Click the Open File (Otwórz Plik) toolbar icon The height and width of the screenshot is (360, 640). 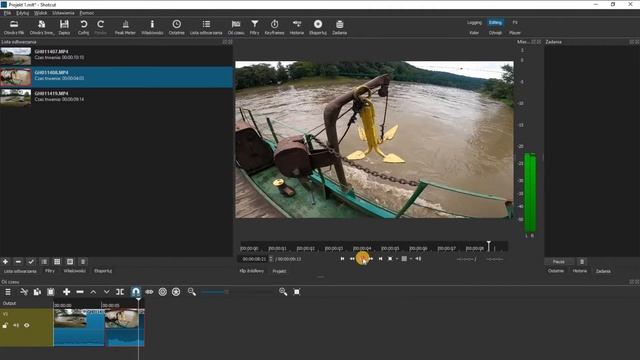[14, 24]
